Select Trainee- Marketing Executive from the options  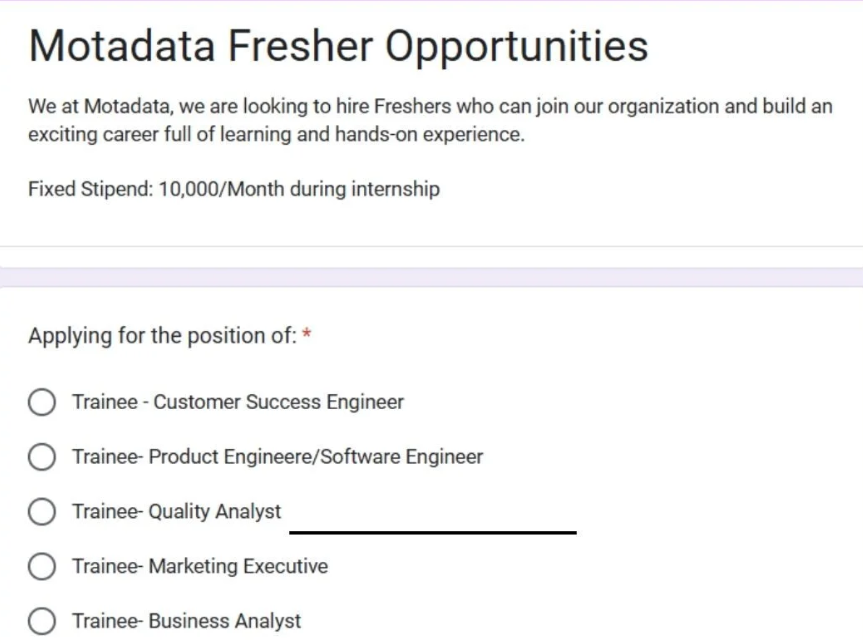click(41, 566)
